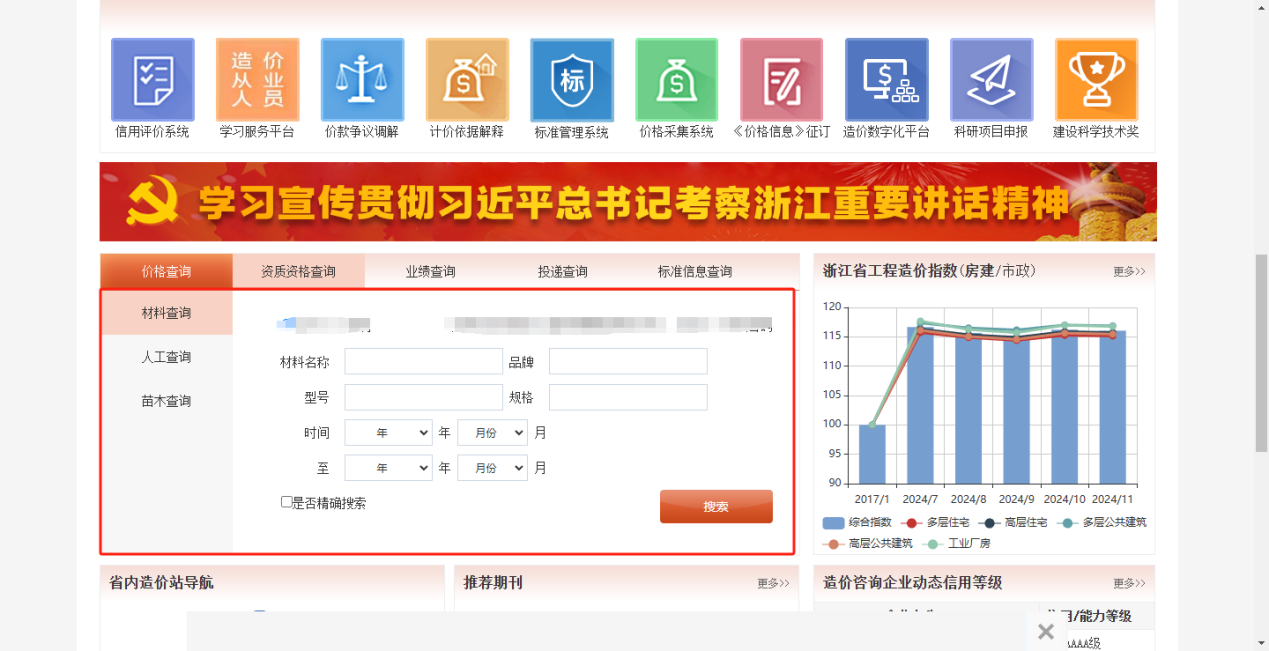Switch to the 资质资格查询 tab
Screen dimensions: 1269x651
pos(298,271)
